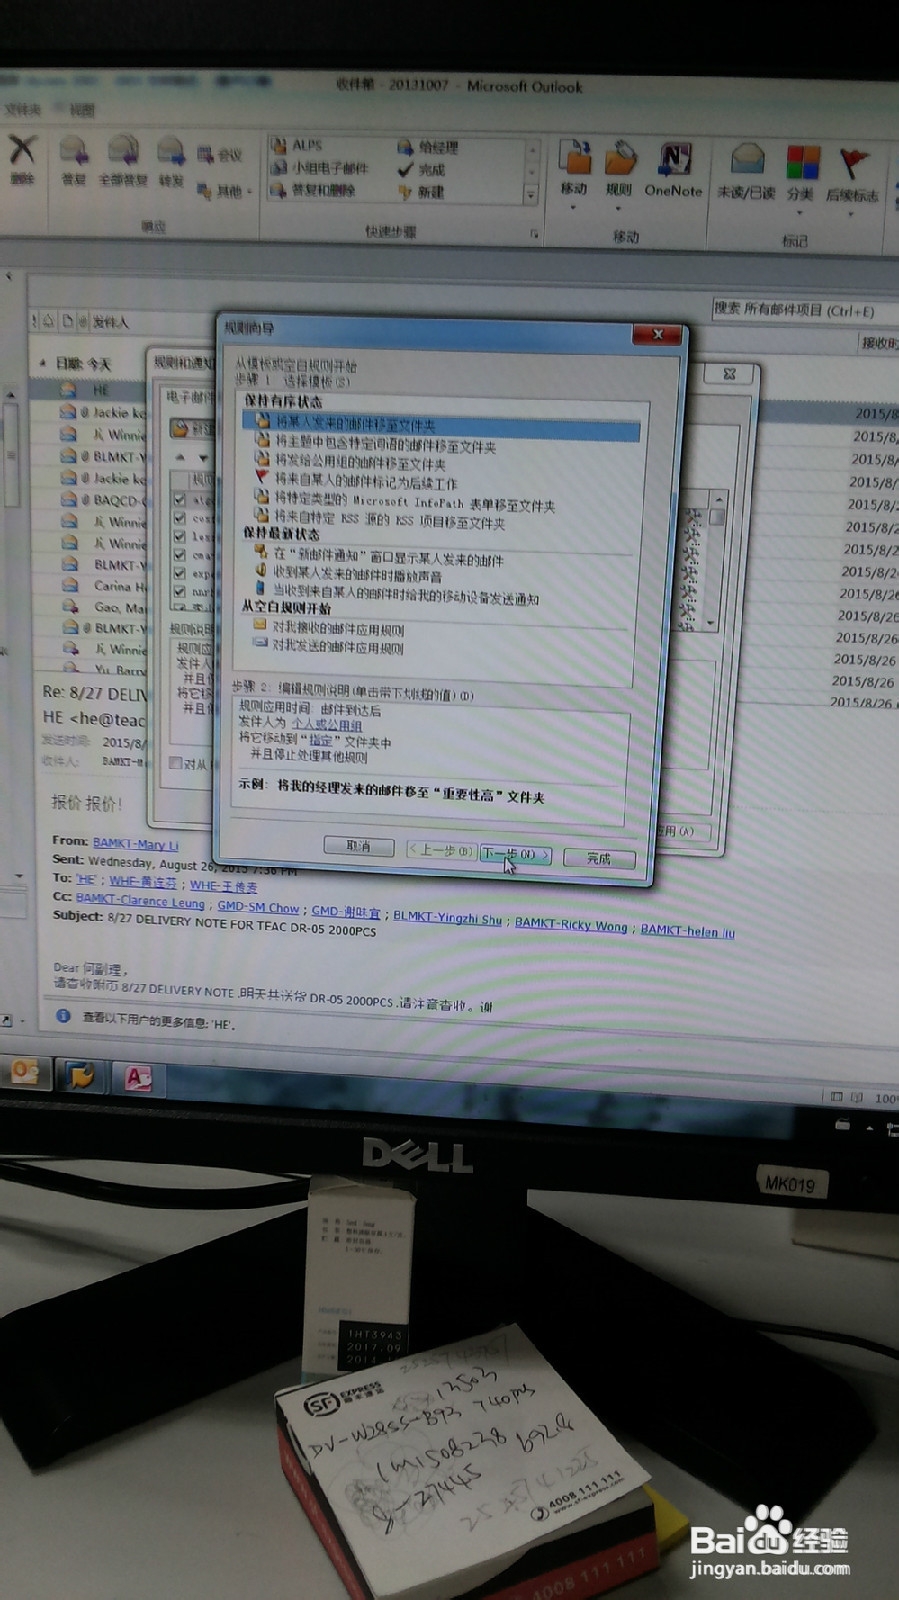
Task: Click the rules list scrollbar in Rules dialog
Action: (x=716, y=560)
